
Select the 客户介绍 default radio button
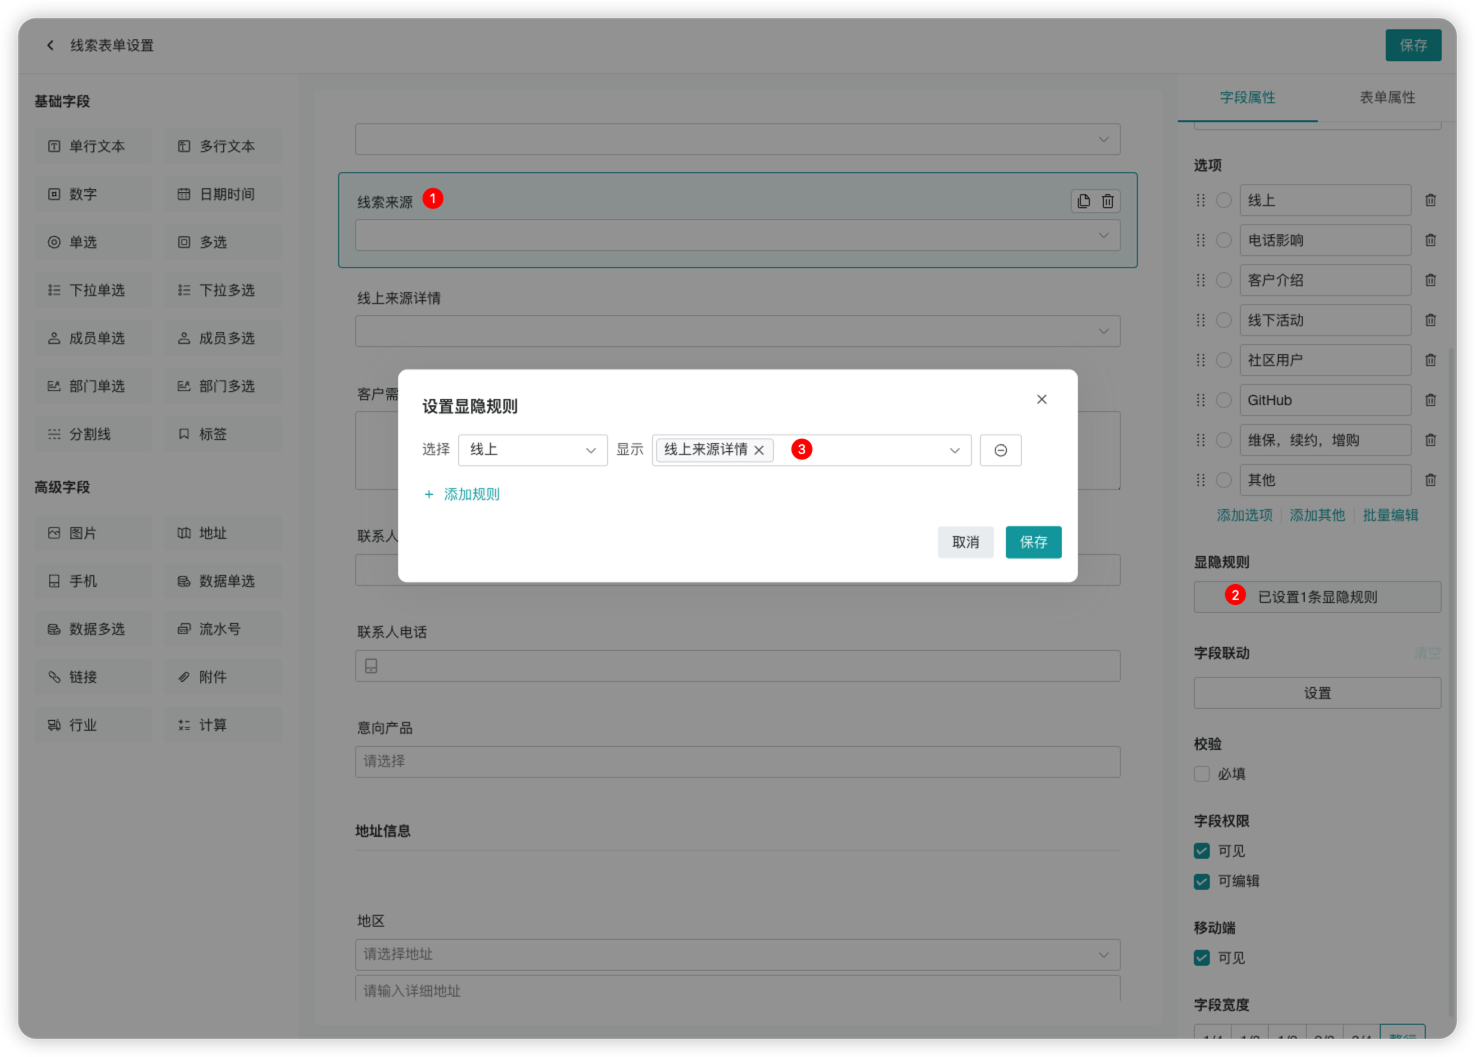1223,280
